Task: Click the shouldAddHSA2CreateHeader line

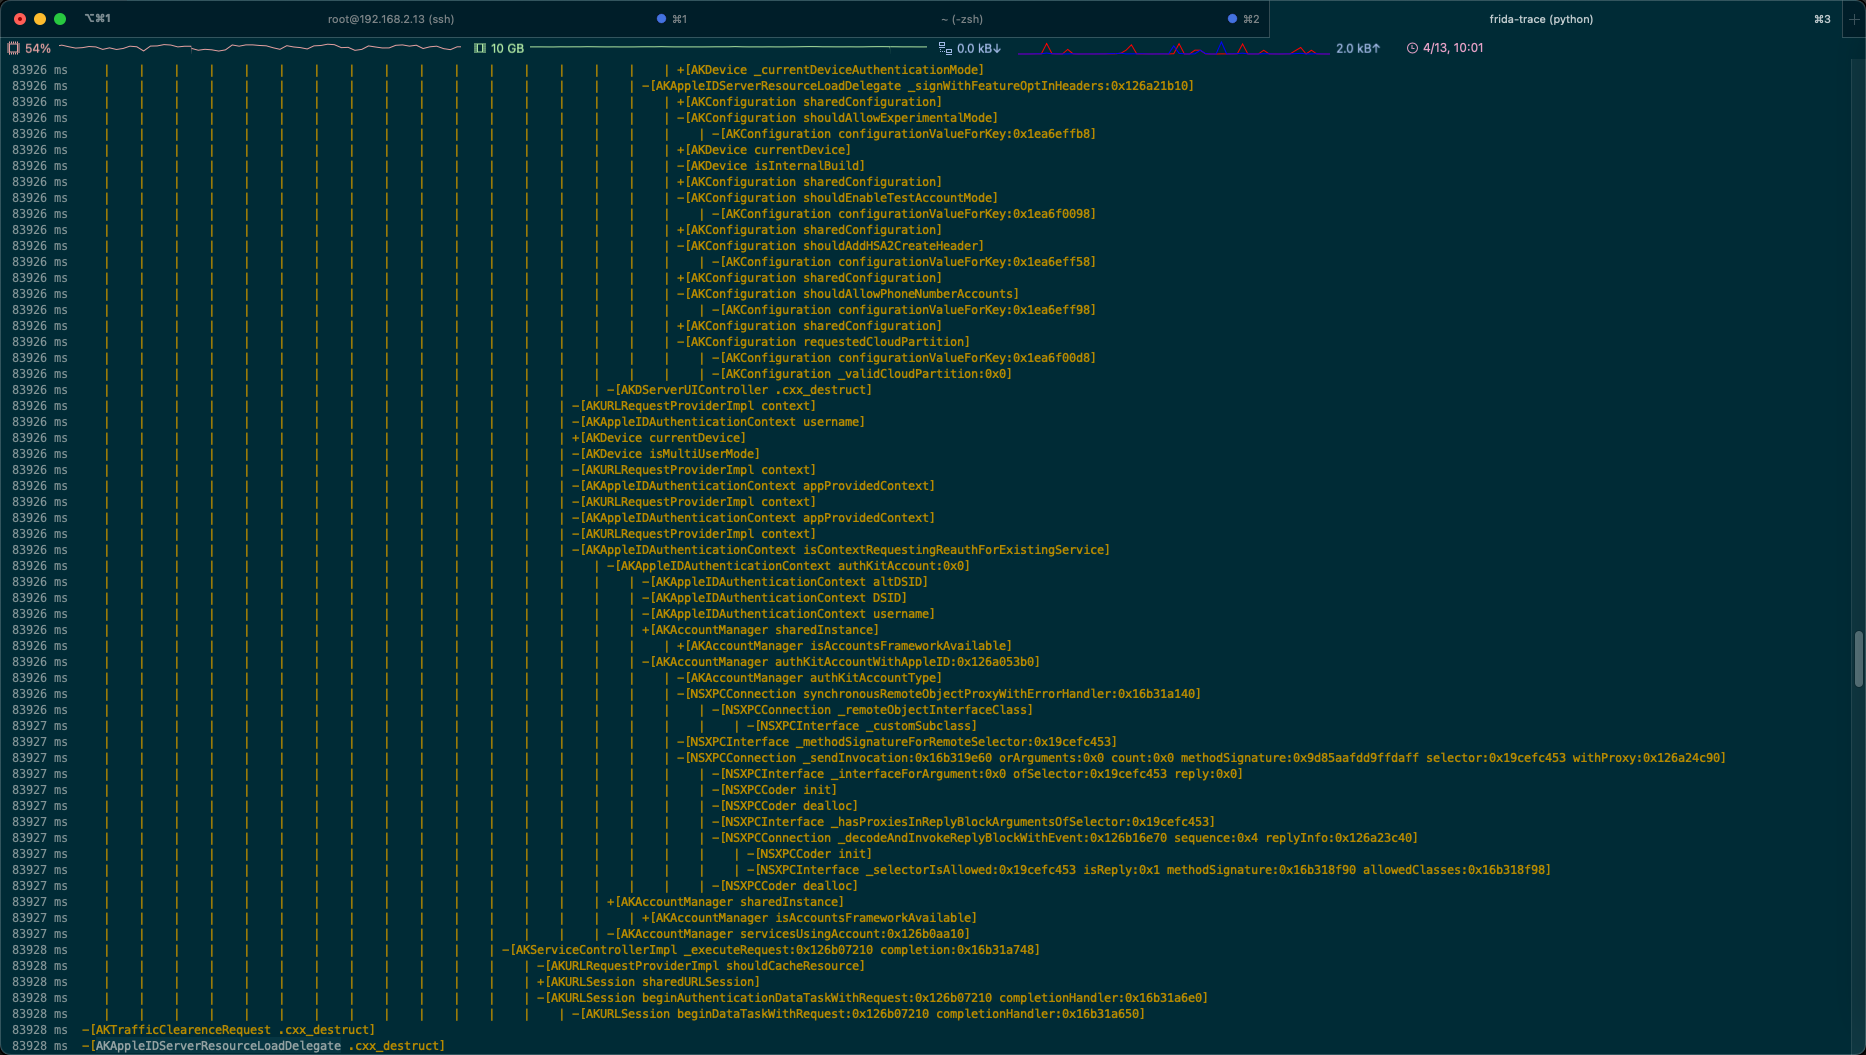Action: [830, 246]
